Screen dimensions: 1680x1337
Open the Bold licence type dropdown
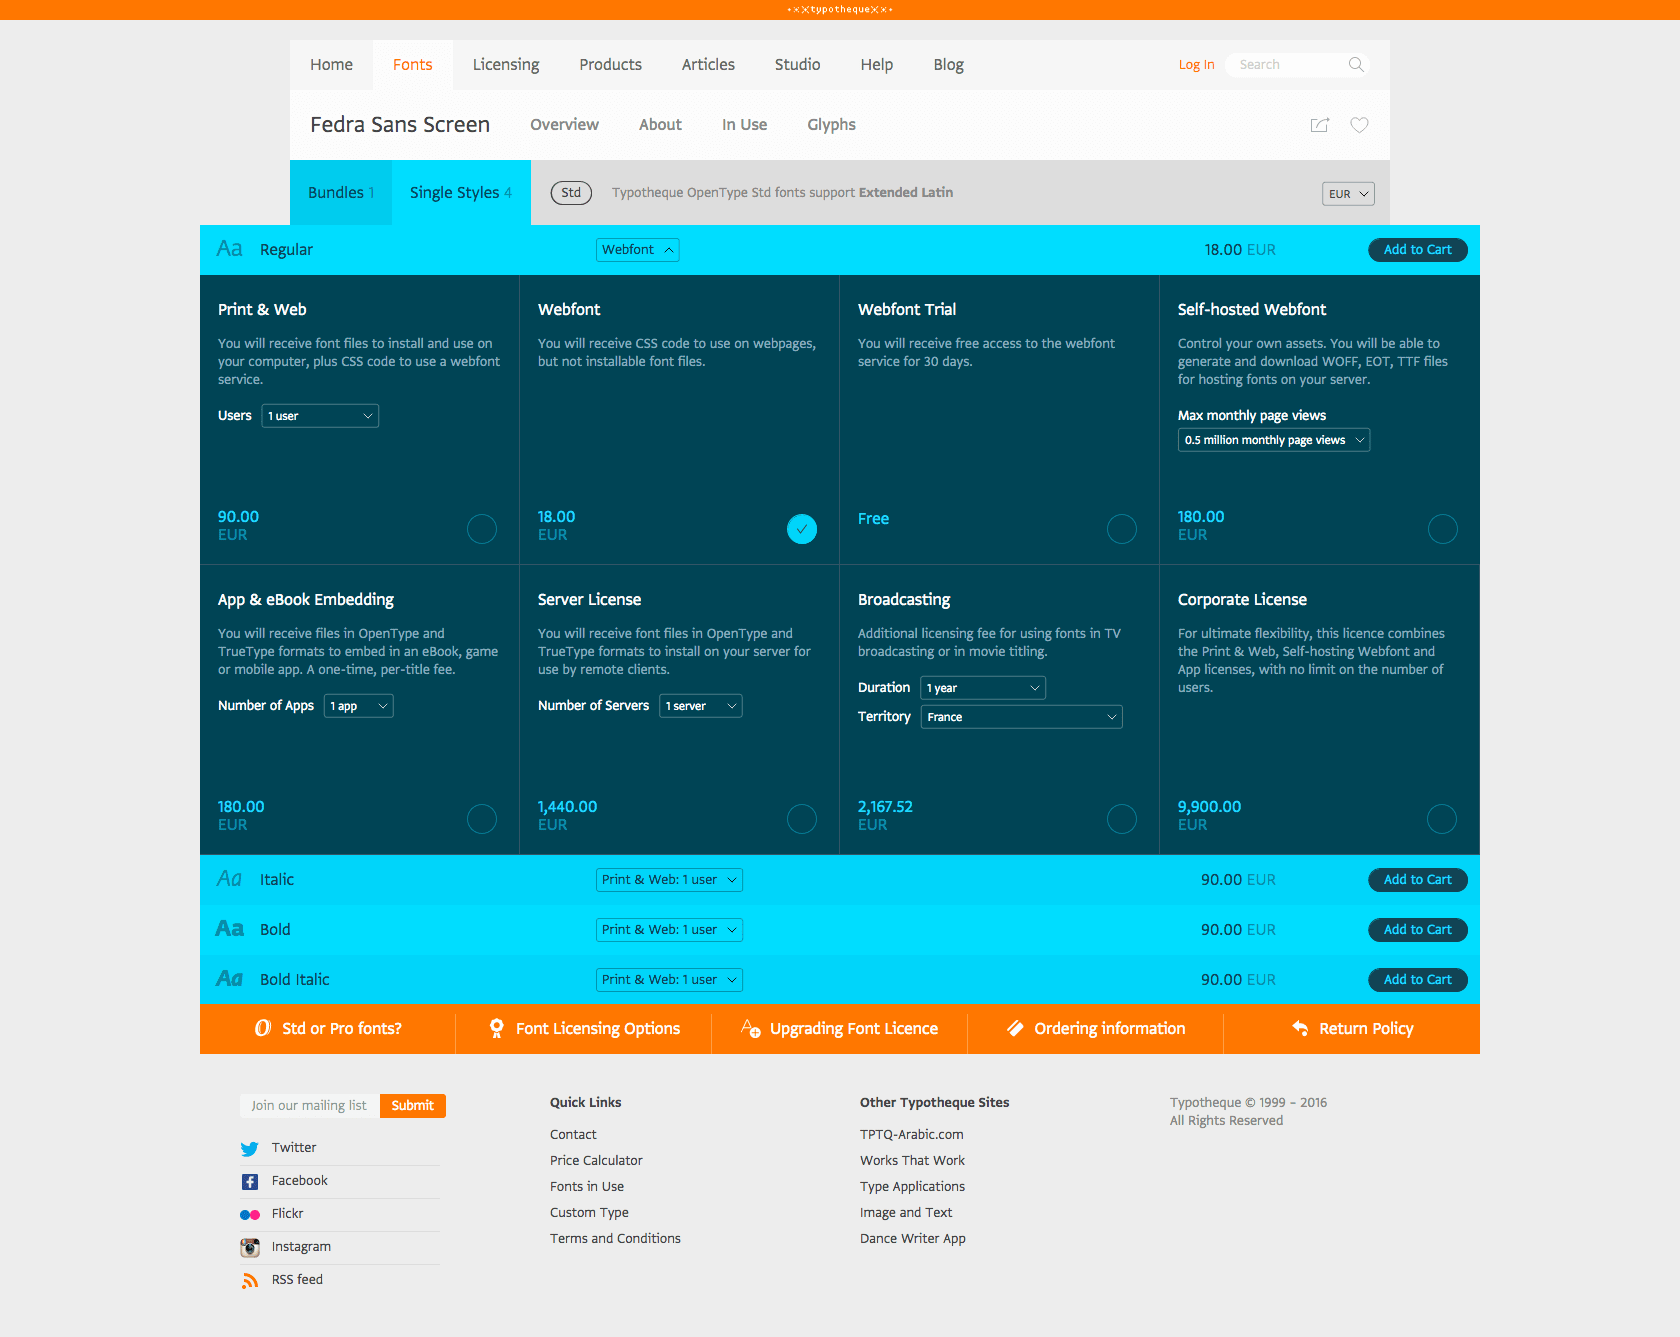point(669,930)
